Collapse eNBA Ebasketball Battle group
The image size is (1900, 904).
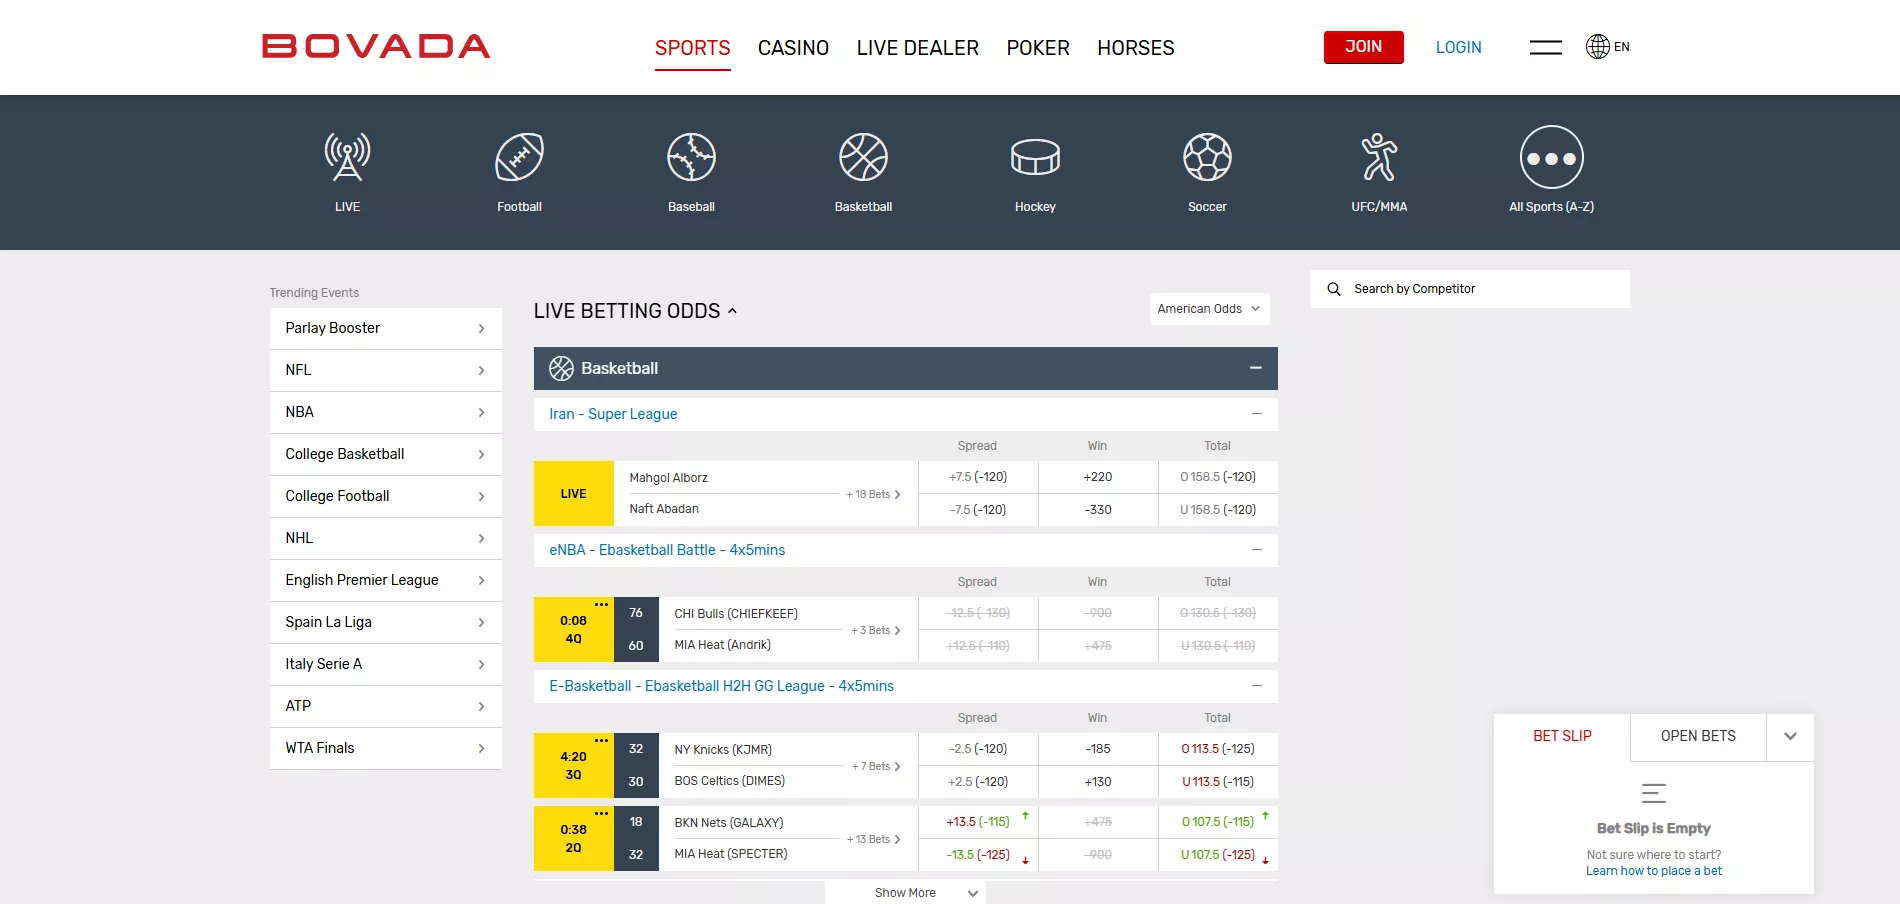pyautogui.click(x=1256, y=550)
